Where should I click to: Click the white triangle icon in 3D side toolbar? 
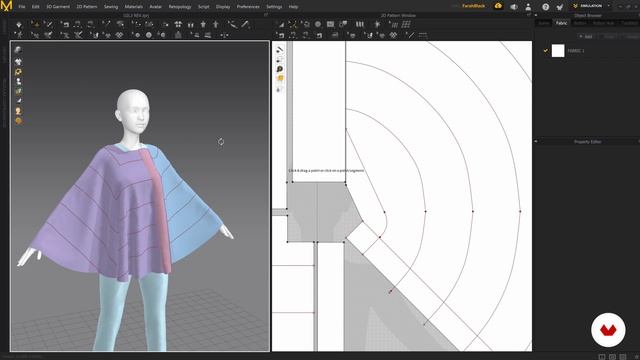18,100
